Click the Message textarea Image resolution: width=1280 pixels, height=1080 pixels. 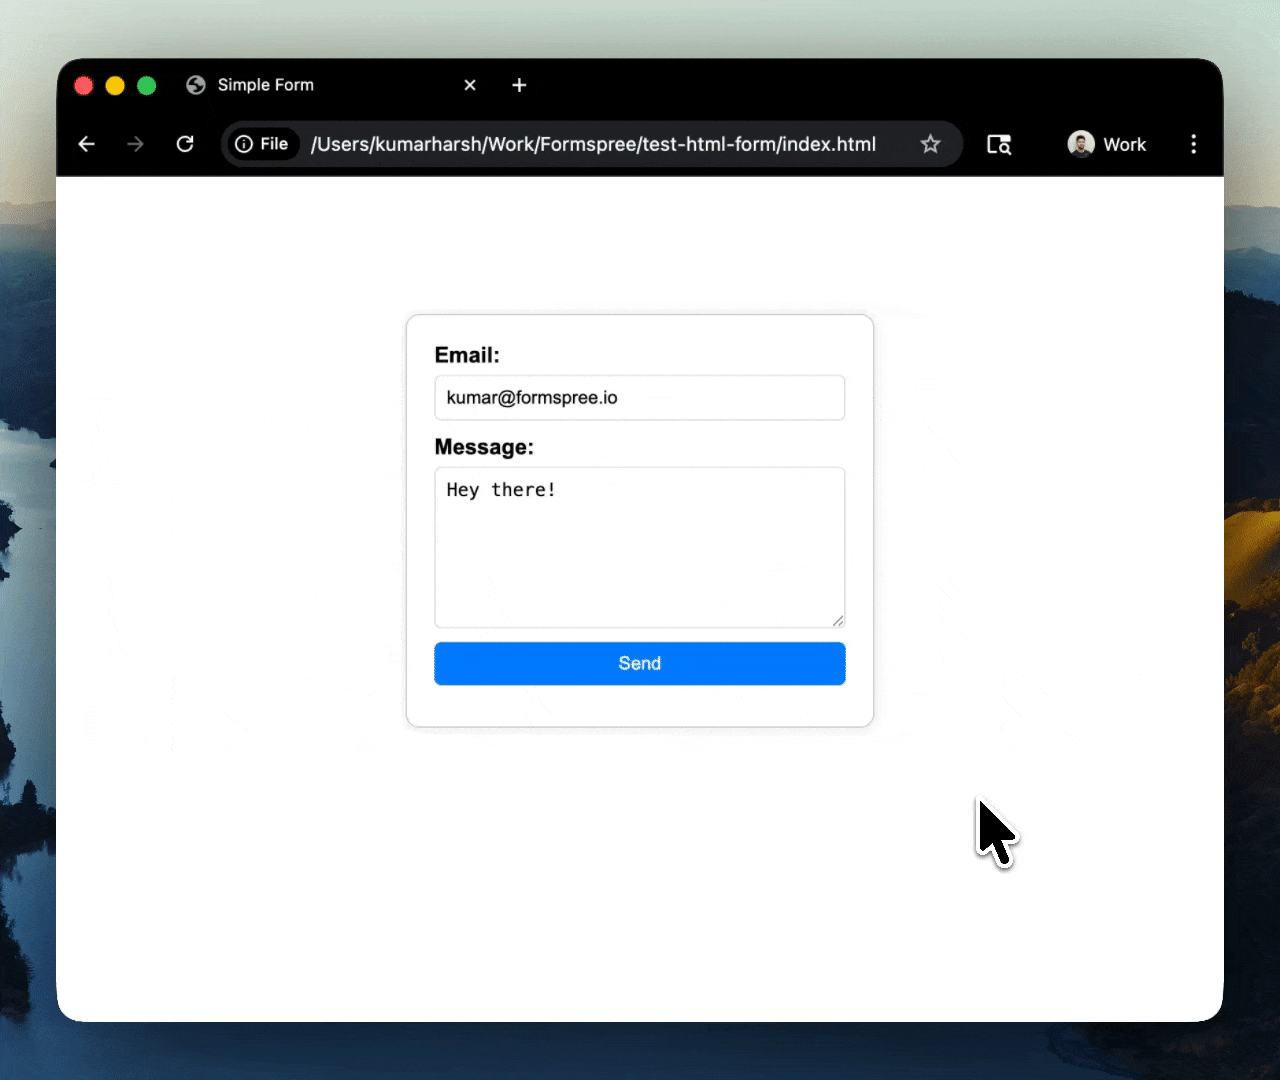(x=640, y=547)
